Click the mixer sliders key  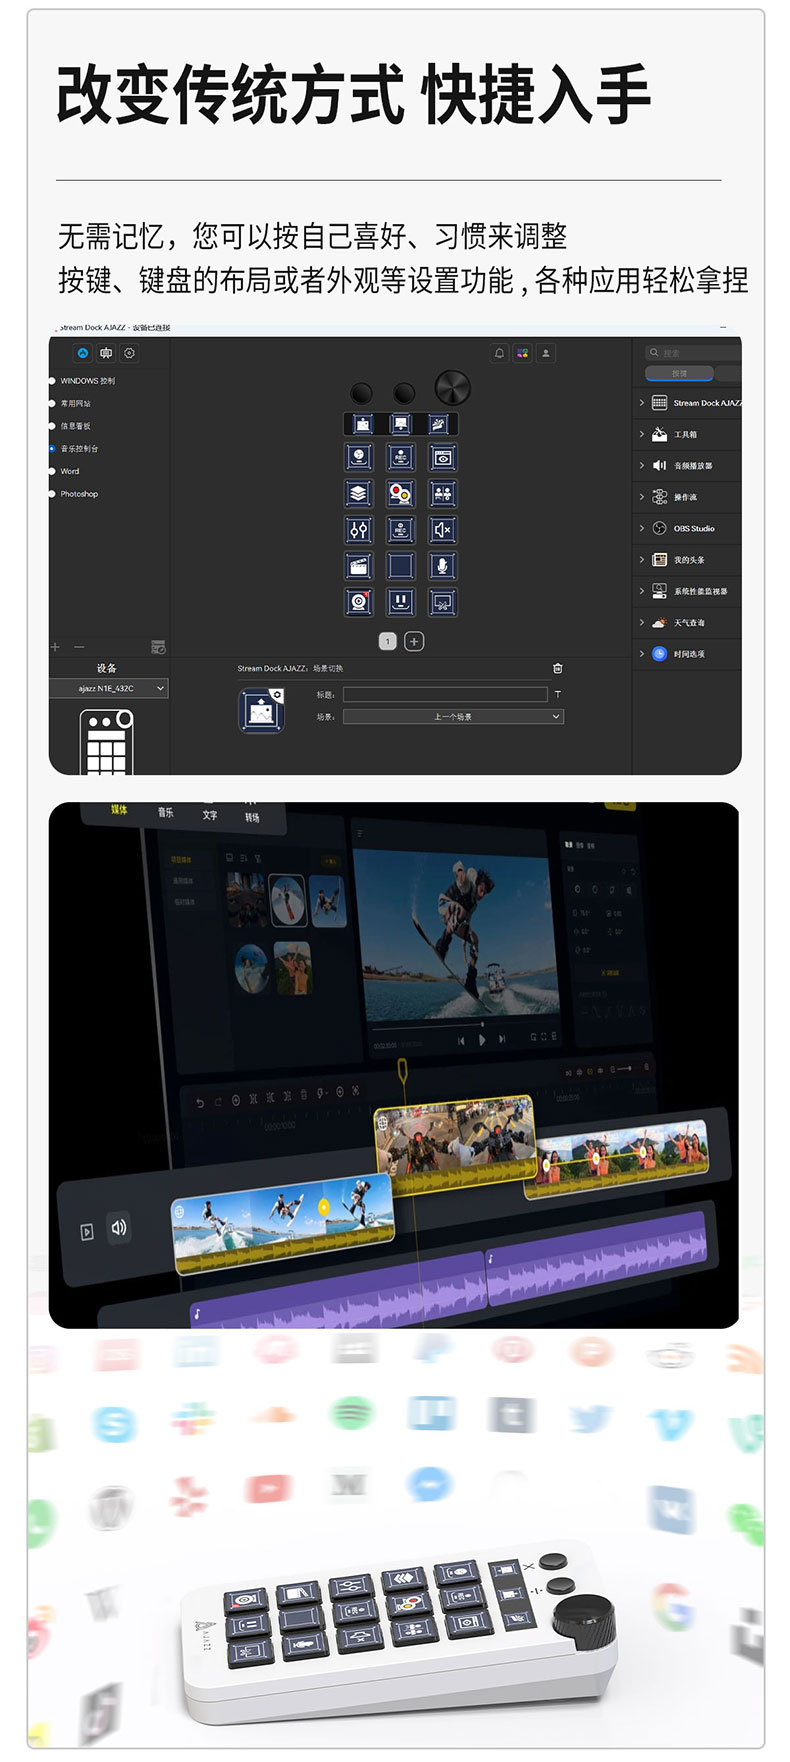359,529
